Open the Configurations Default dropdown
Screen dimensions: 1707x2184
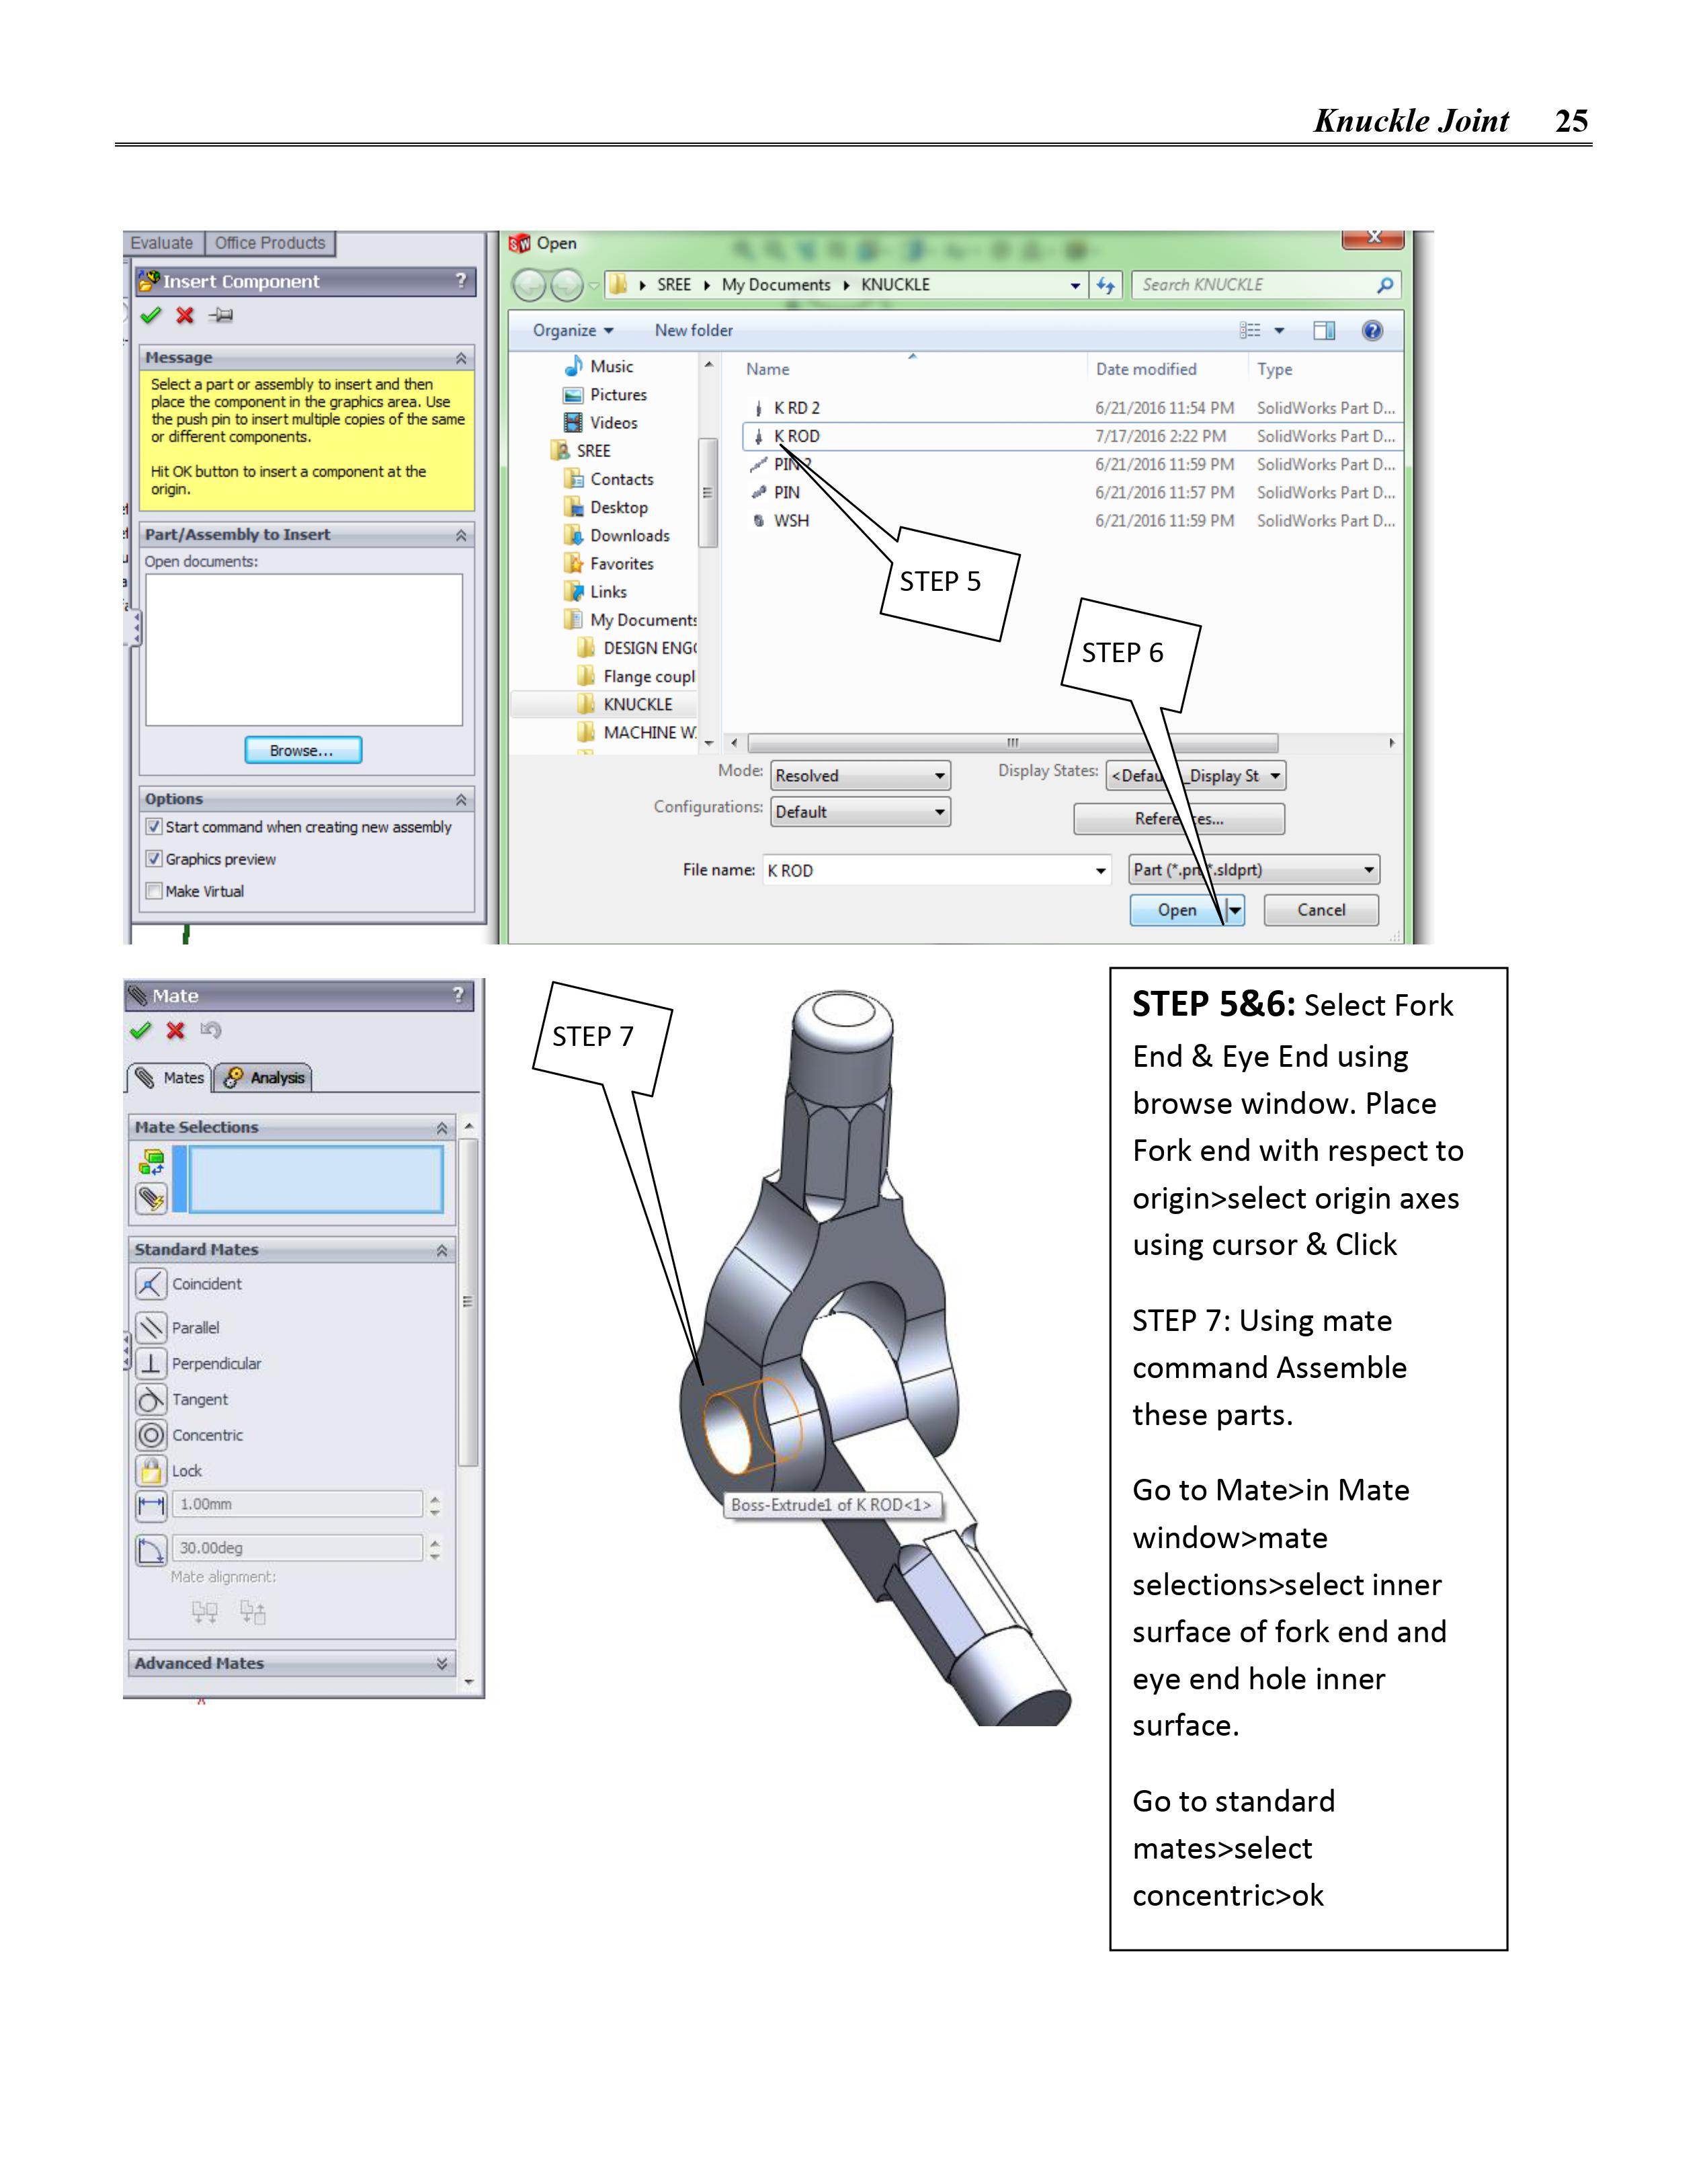tap(861, 812)
